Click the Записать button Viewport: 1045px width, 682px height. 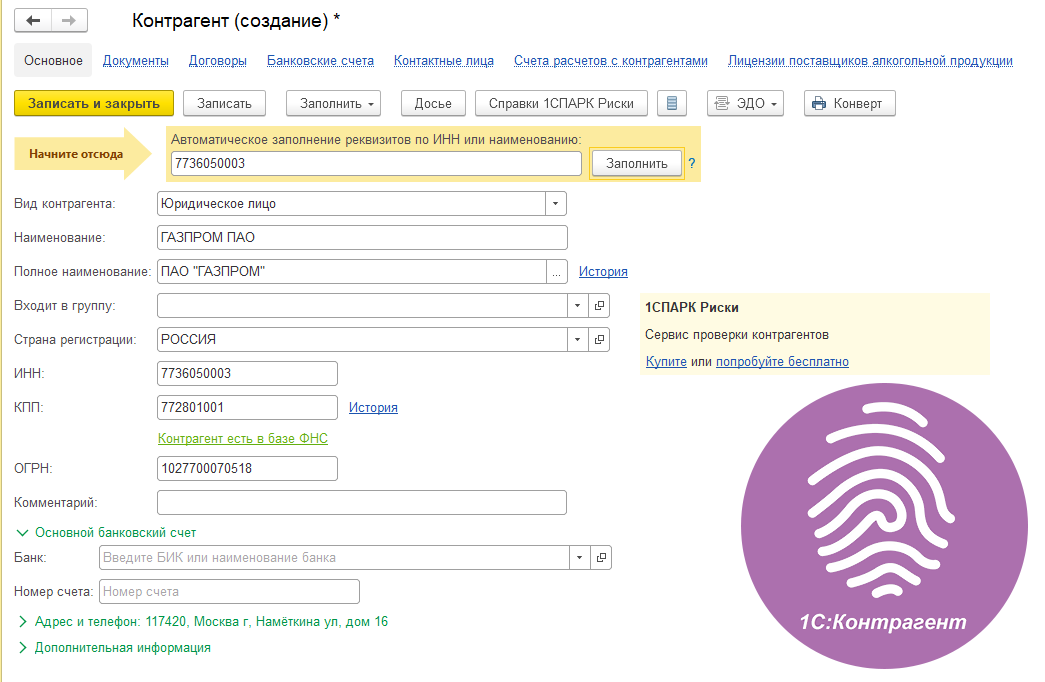[x=225, y=103]
